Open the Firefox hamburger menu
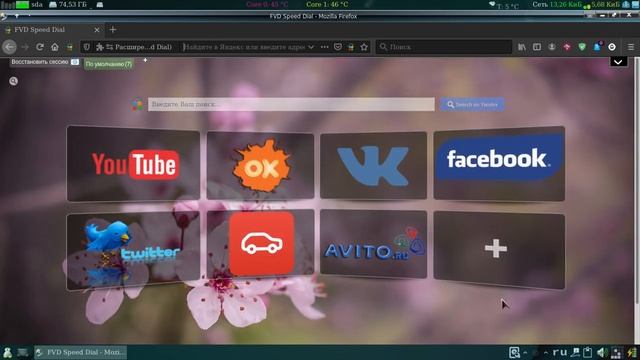640x360 pixels. click(631, 47)
